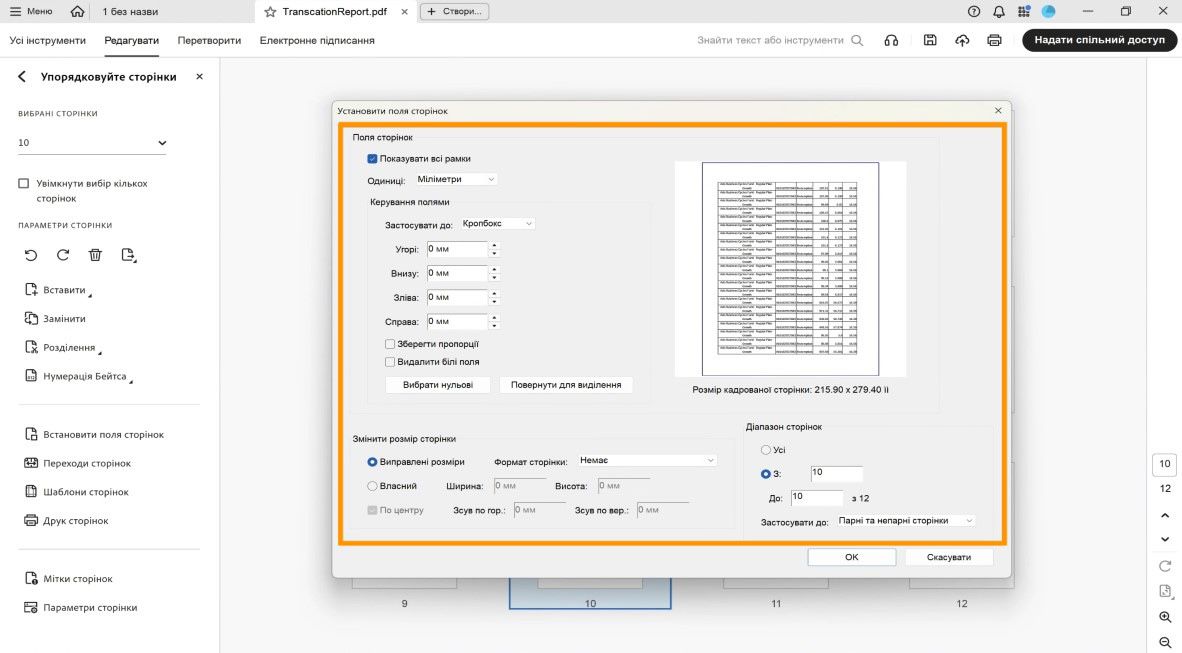
Task: Save the file with floppy icon
Action: (x=930, y=40)
